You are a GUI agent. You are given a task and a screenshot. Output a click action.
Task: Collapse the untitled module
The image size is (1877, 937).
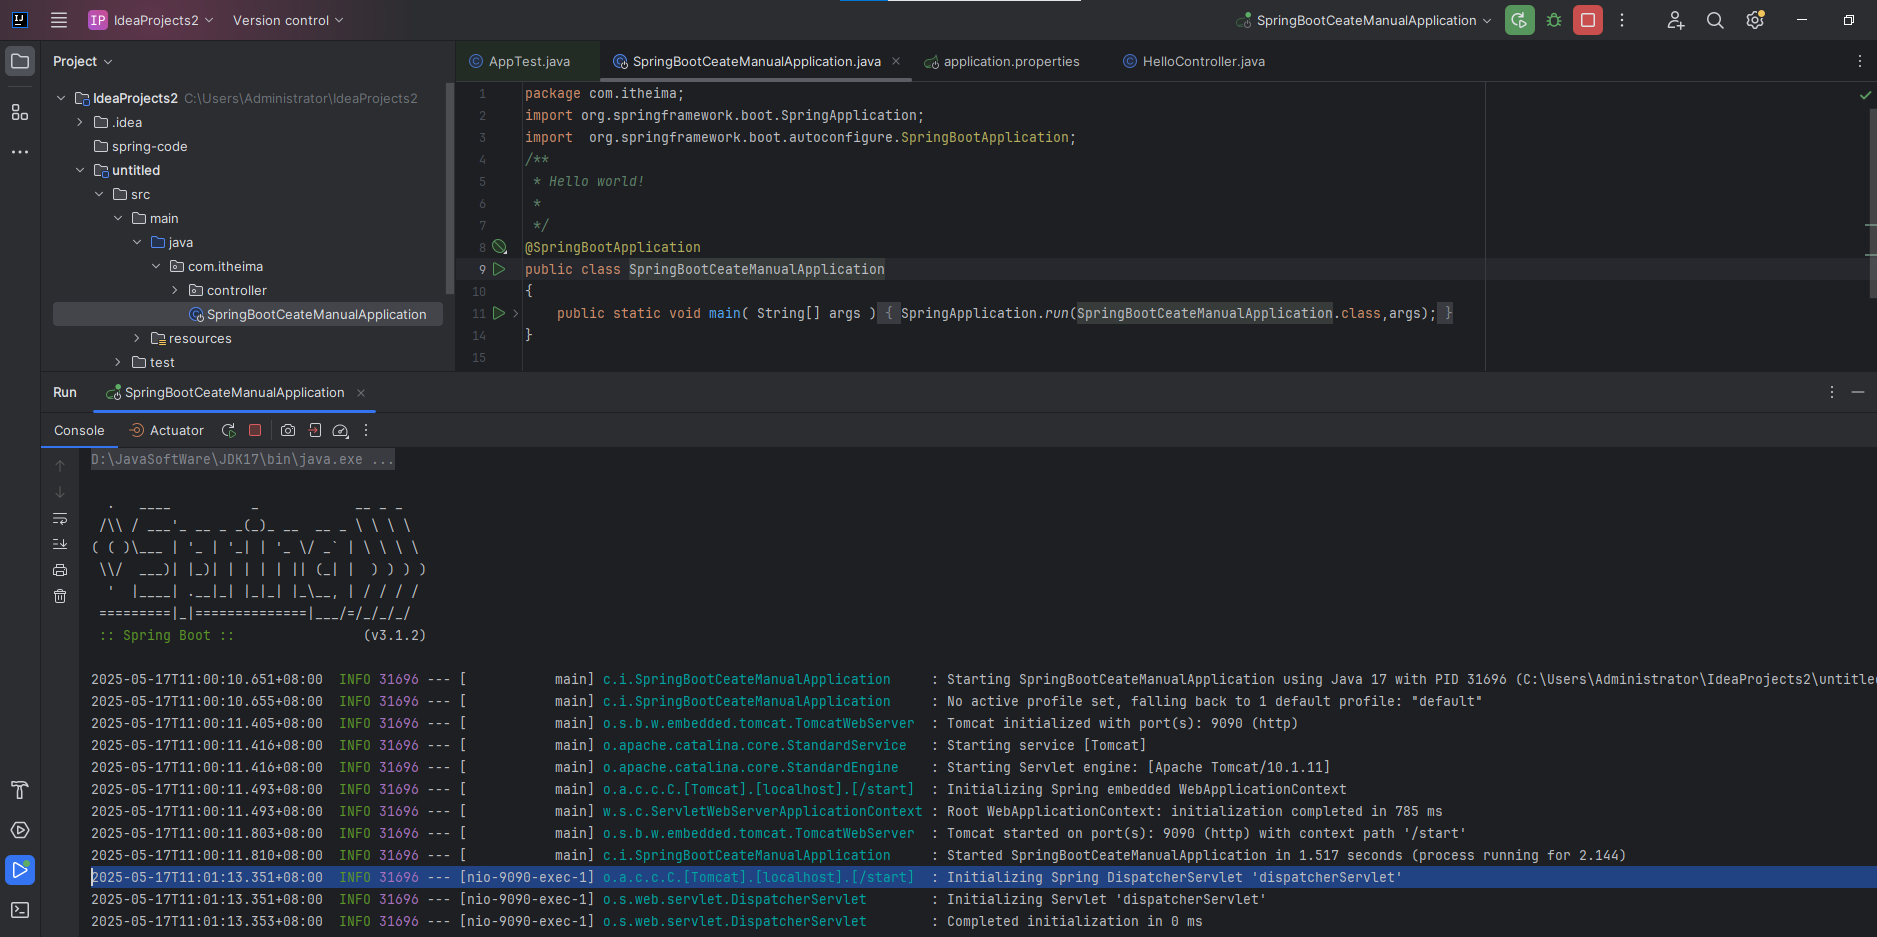click(80, 170)
